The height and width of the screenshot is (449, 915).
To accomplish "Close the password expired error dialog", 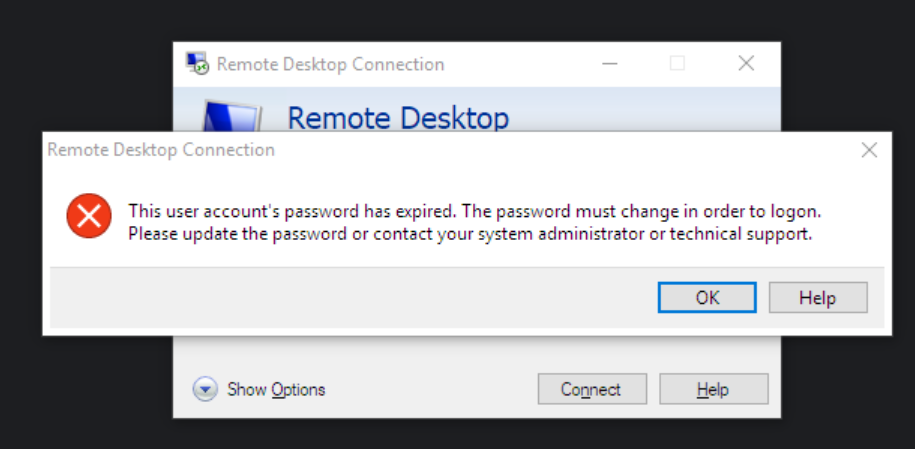I will pyautogui.click(x=869, y=150).
